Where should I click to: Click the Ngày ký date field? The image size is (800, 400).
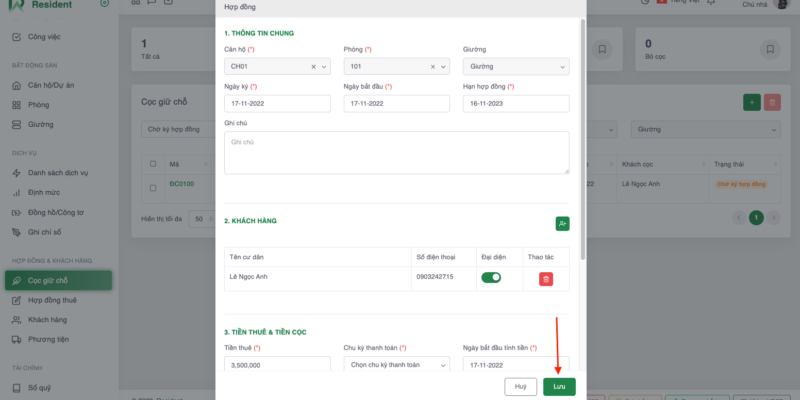277,104
